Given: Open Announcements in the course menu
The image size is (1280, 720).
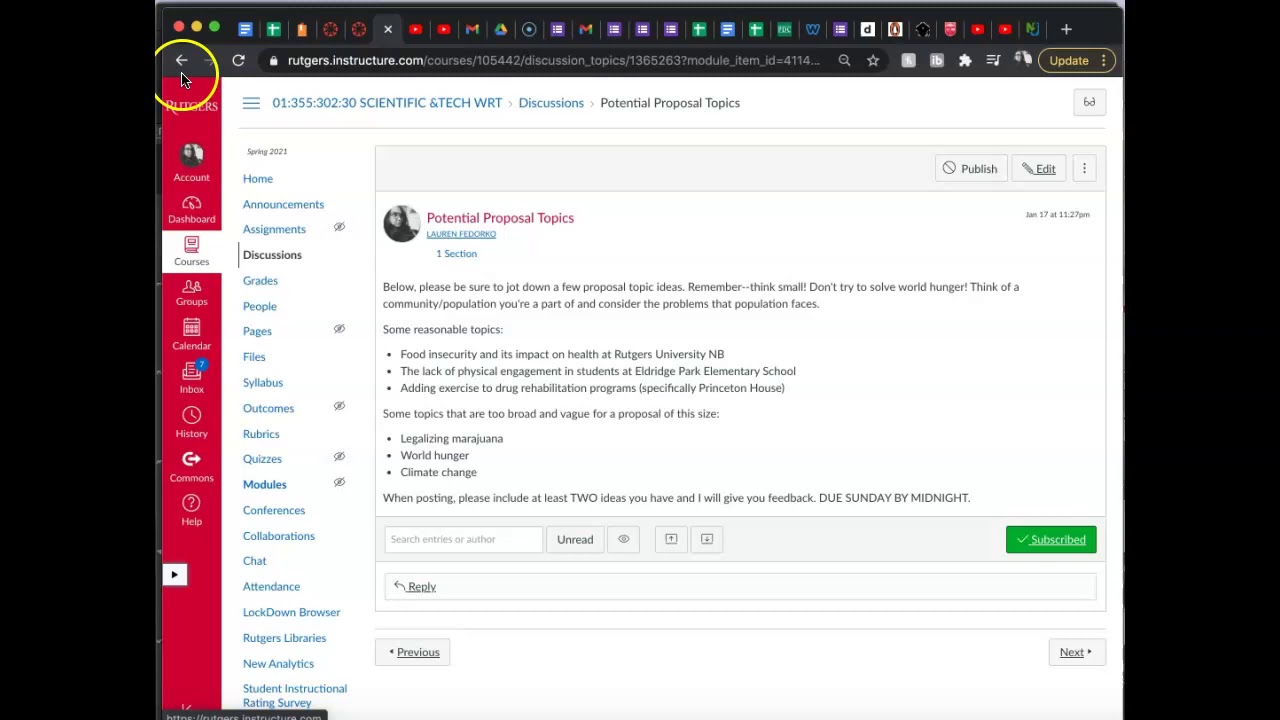Looking at the screenshot, I should (x=283, y=204).
